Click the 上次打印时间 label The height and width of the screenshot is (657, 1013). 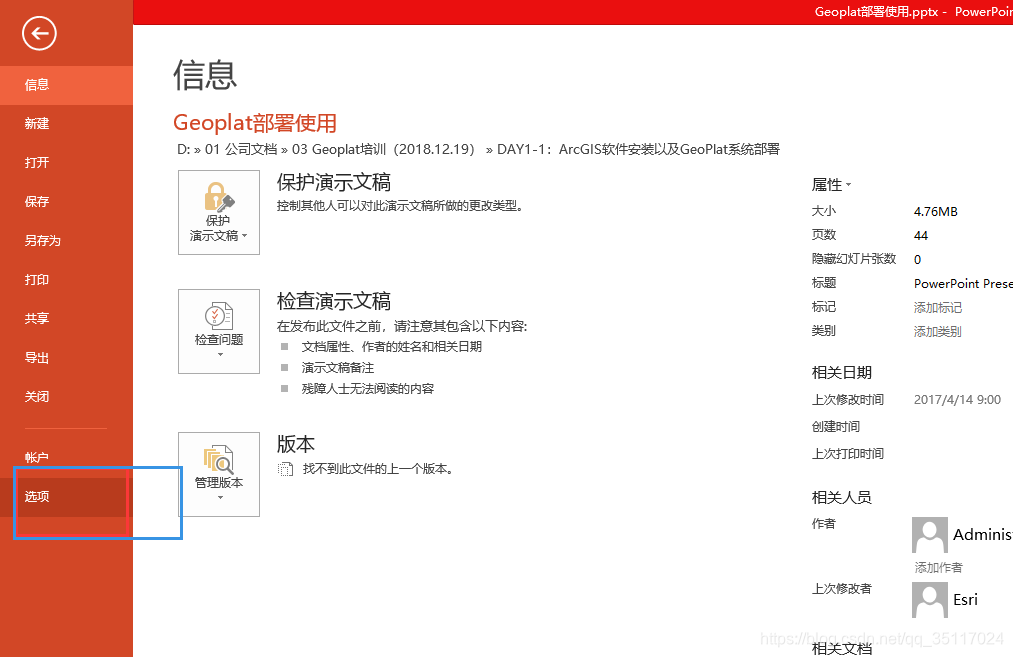click(848, 454)
